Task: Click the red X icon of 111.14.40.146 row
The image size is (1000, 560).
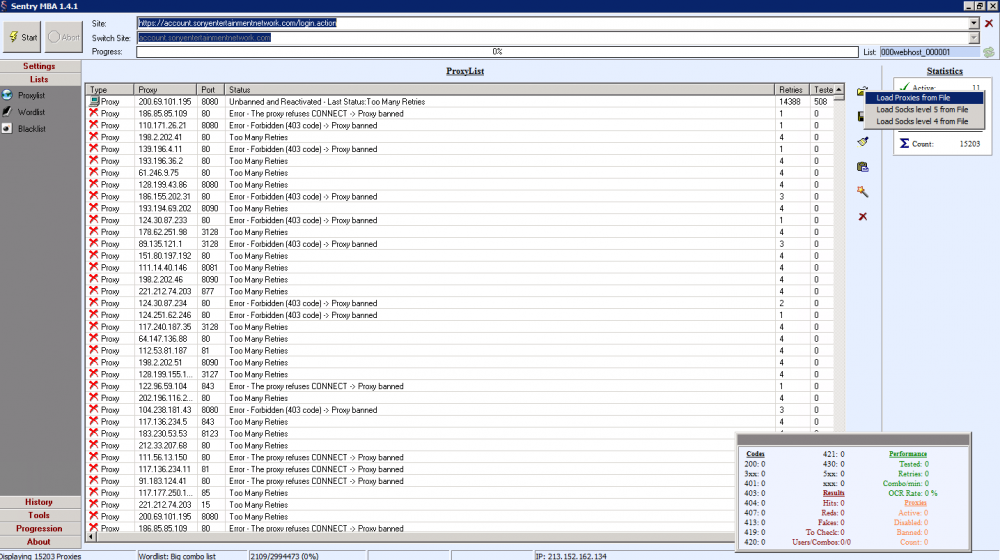Action: pos(94,267)
